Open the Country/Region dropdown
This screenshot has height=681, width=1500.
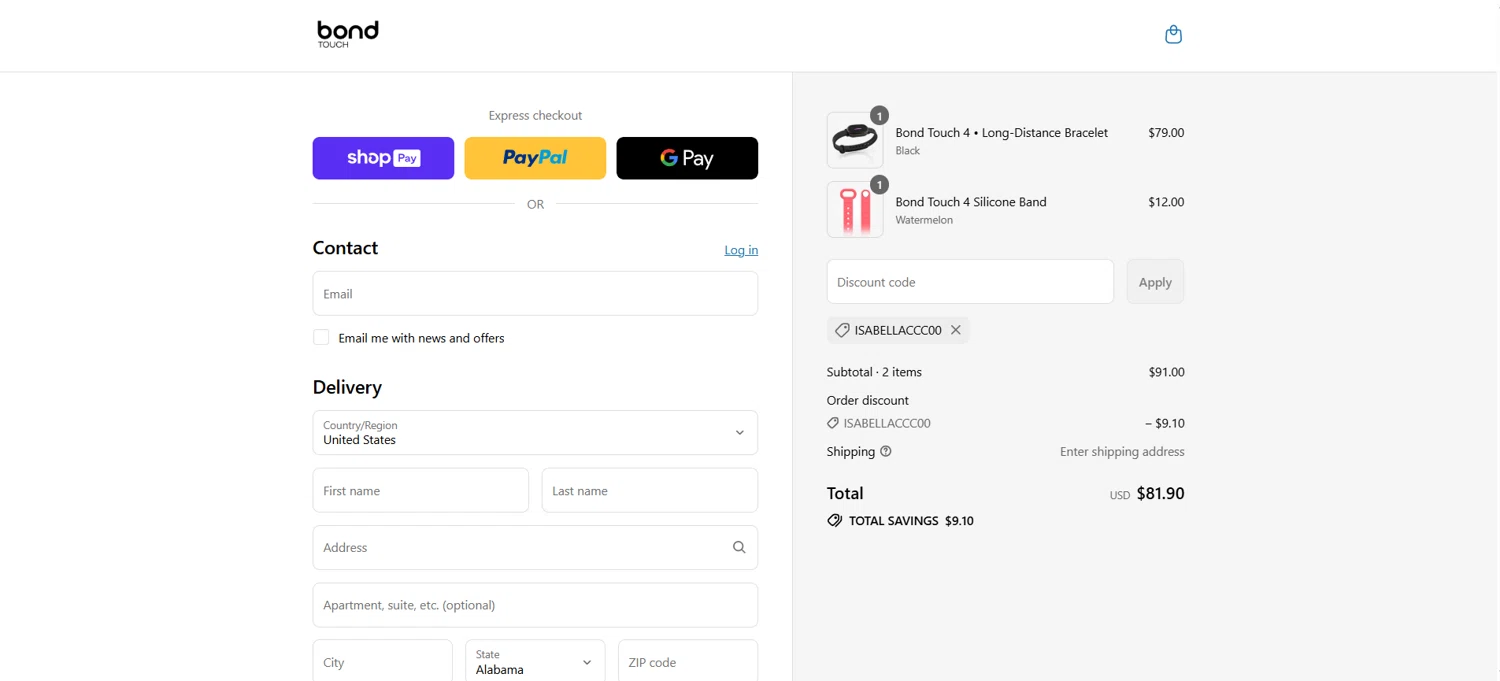(x=535, y=432)
